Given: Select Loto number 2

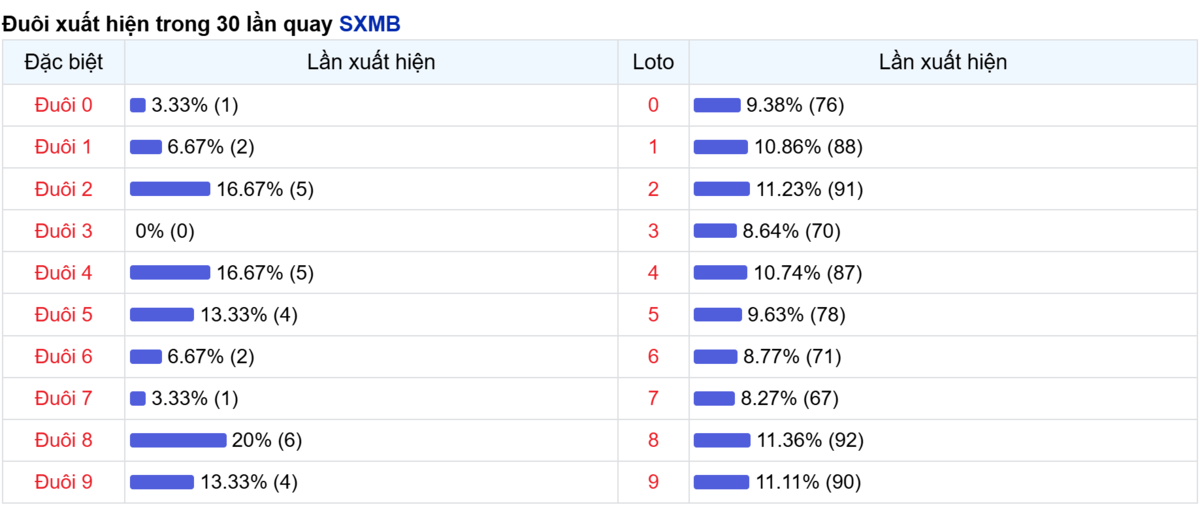Looking at the screenshot, I should click(653, 189).
